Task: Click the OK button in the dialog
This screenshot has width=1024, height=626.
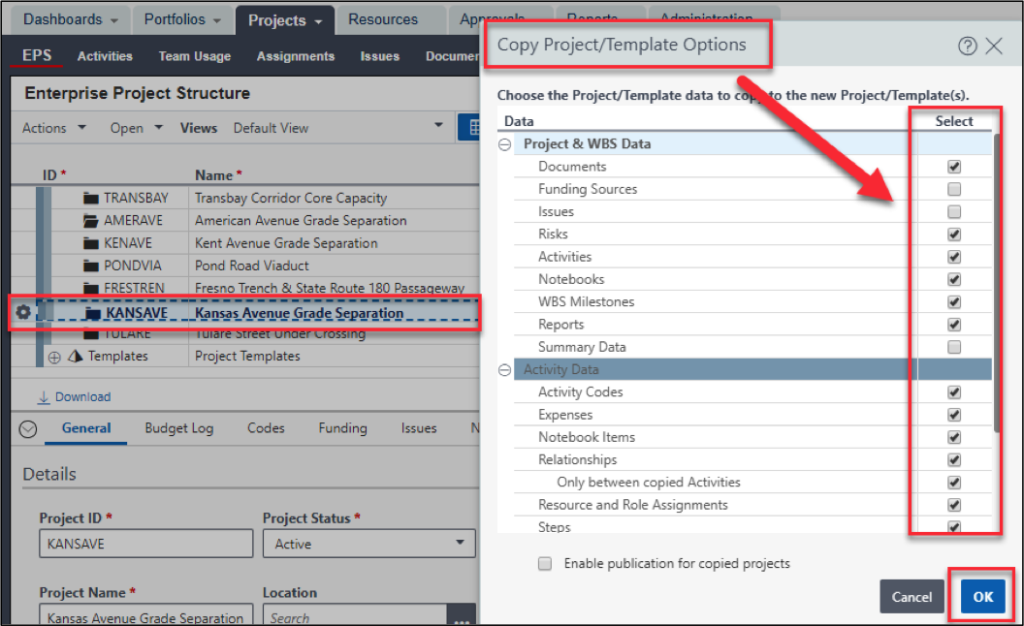Action: click(x=983, y=596)
